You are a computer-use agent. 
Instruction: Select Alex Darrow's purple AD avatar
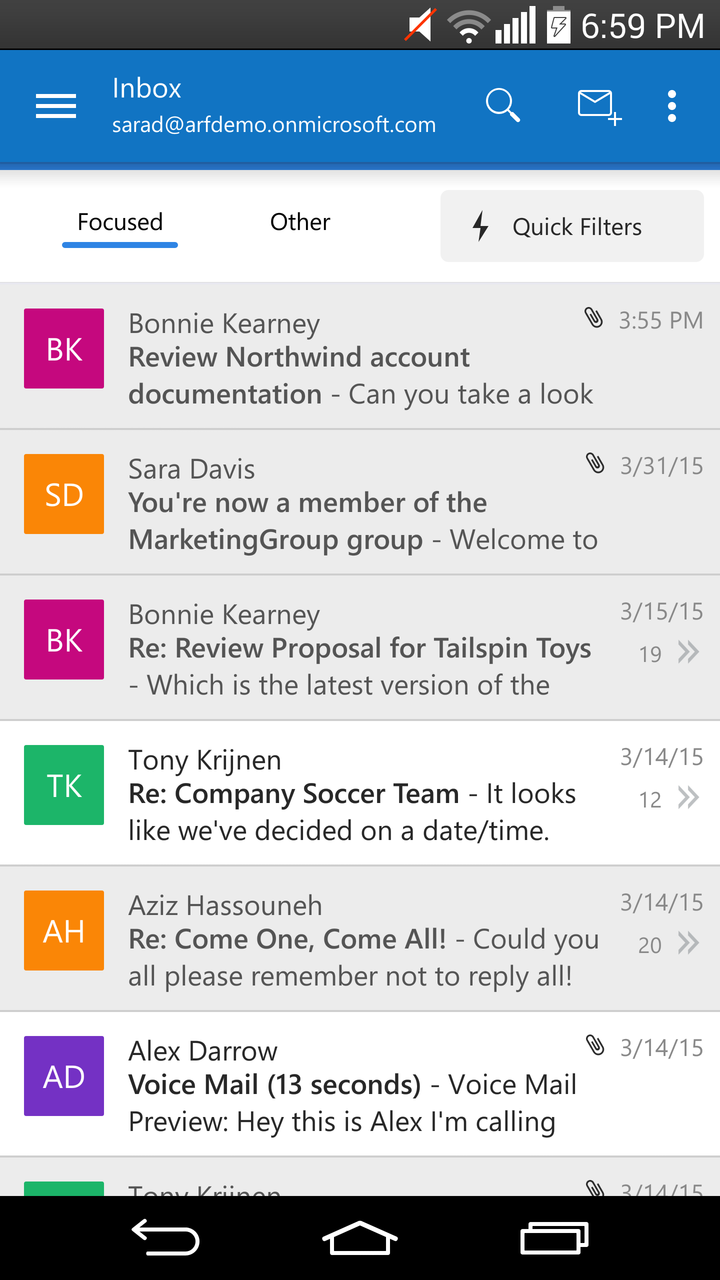[64, 1076]
